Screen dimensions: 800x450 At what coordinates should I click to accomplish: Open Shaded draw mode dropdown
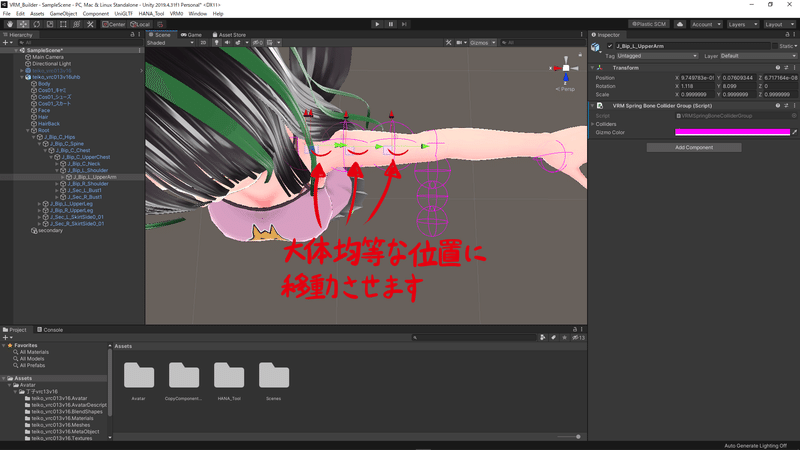click(170, 43)
